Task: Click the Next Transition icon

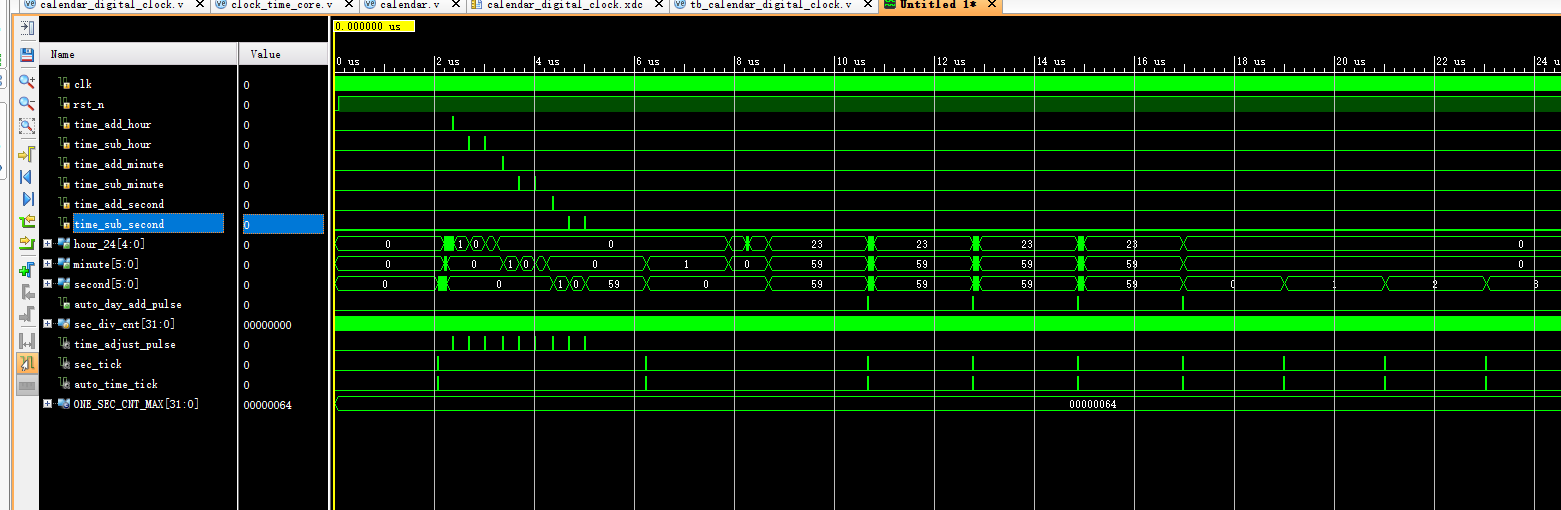Action: pos(27,243)
